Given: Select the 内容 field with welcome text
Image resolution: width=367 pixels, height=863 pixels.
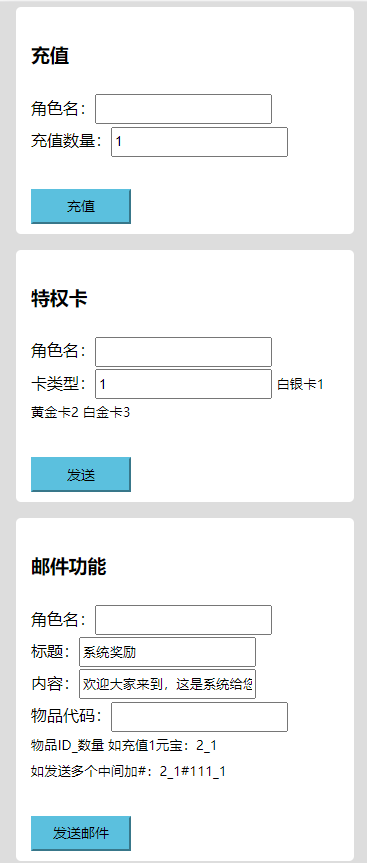Looking at the screenshot, I should (x=167, y=684).
